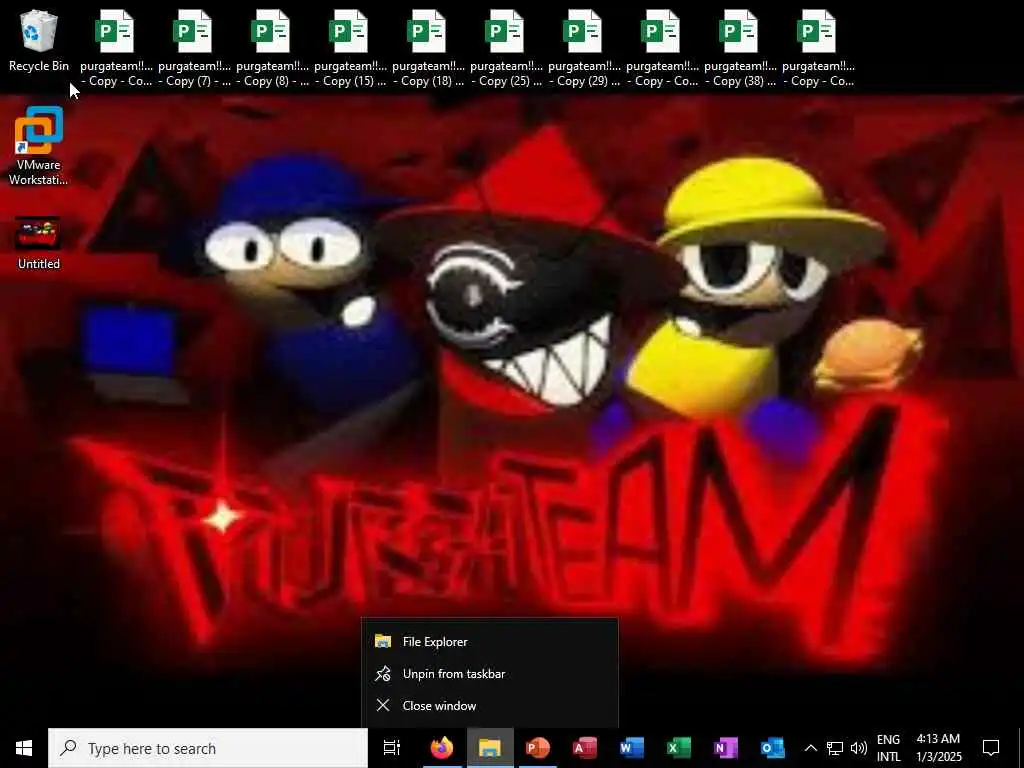The width and height of the screenshot is (1024, 768).
Task: Select the purgateam Copy (29) project file
Action: click(x=584, y=48)
